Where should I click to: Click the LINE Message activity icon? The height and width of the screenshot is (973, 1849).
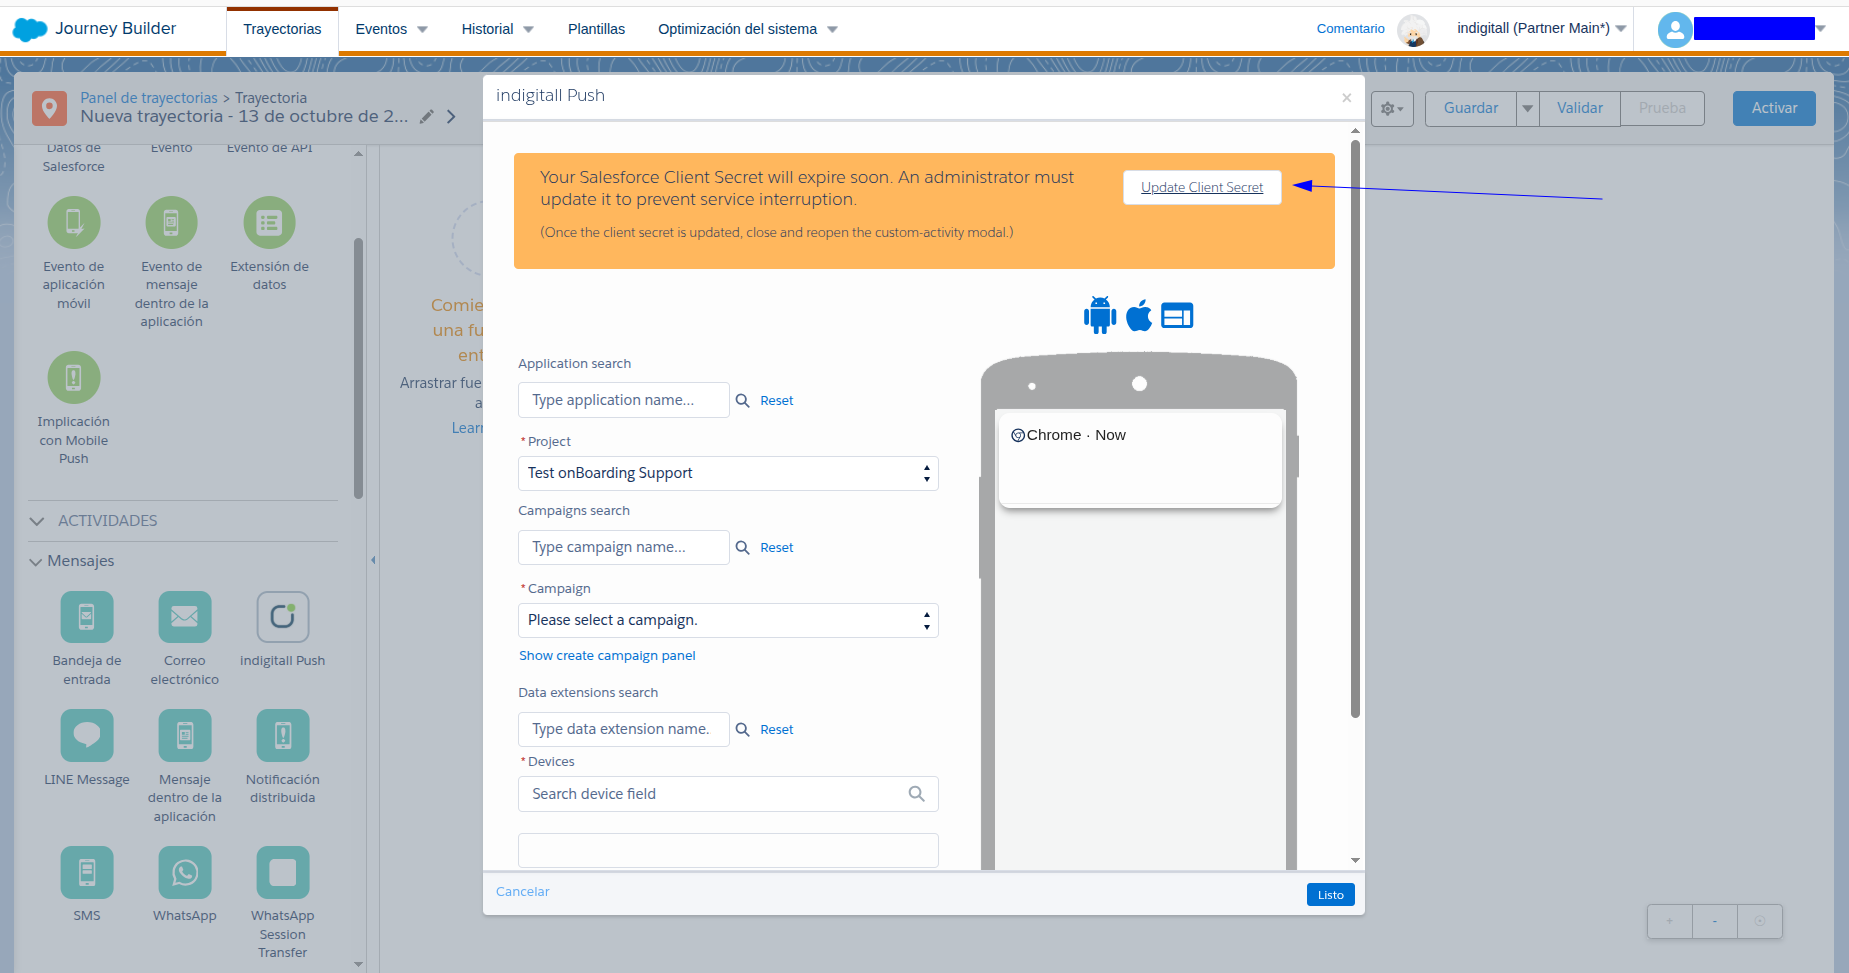(x=87, y=735)
